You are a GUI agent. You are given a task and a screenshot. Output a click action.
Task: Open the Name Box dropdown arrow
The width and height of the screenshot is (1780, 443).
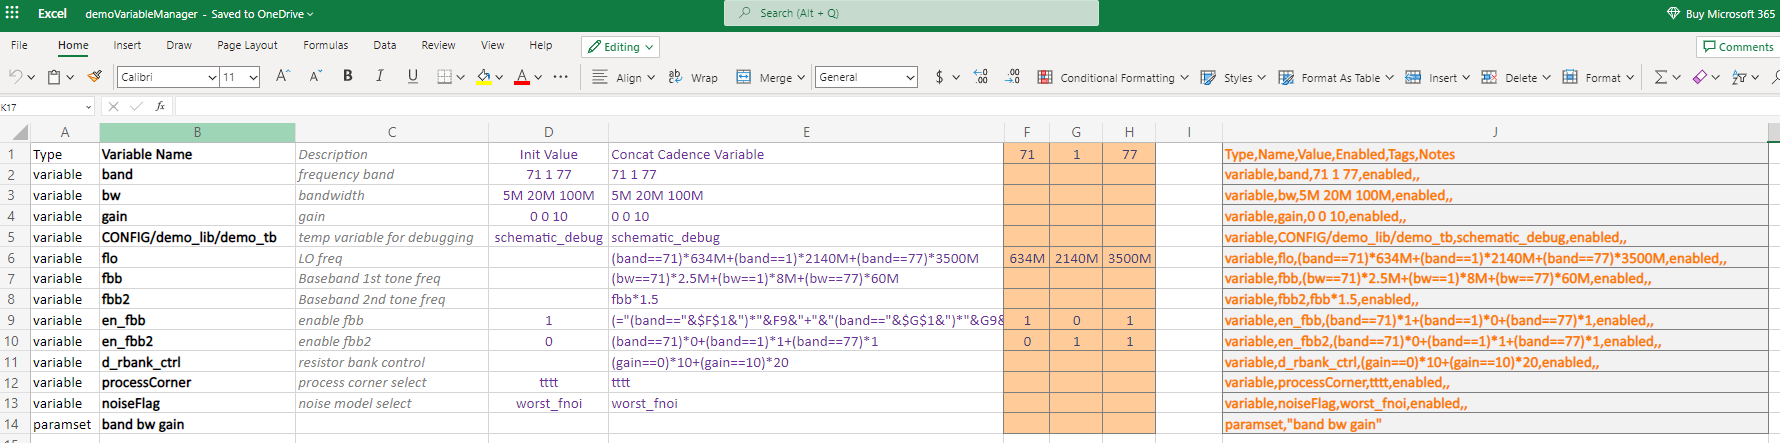click(x=88, y=107)
